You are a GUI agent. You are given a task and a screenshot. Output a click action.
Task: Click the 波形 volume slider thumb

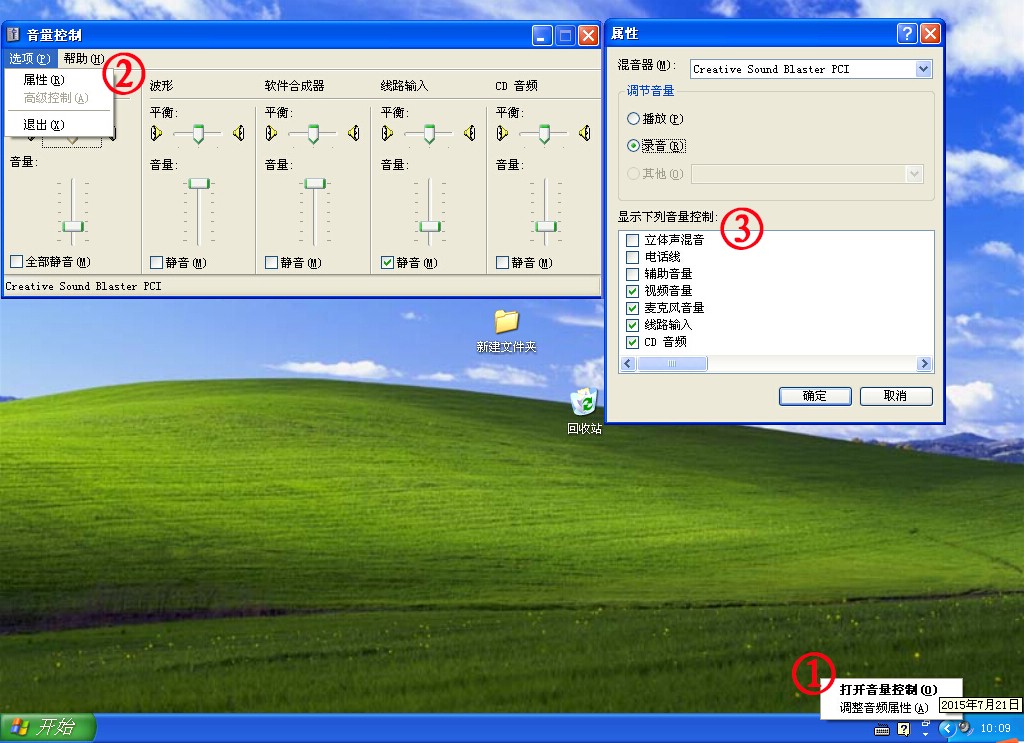tap(199, 183)
